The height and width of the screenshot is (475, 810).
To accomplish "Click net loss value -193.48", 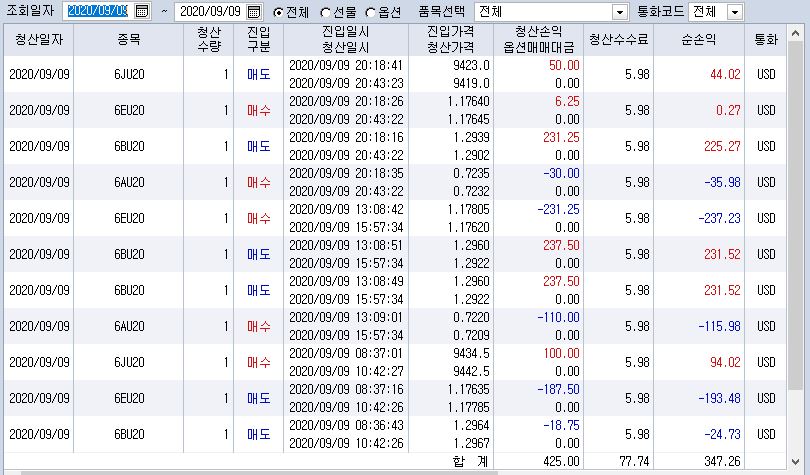I will (x=719, y=399).
